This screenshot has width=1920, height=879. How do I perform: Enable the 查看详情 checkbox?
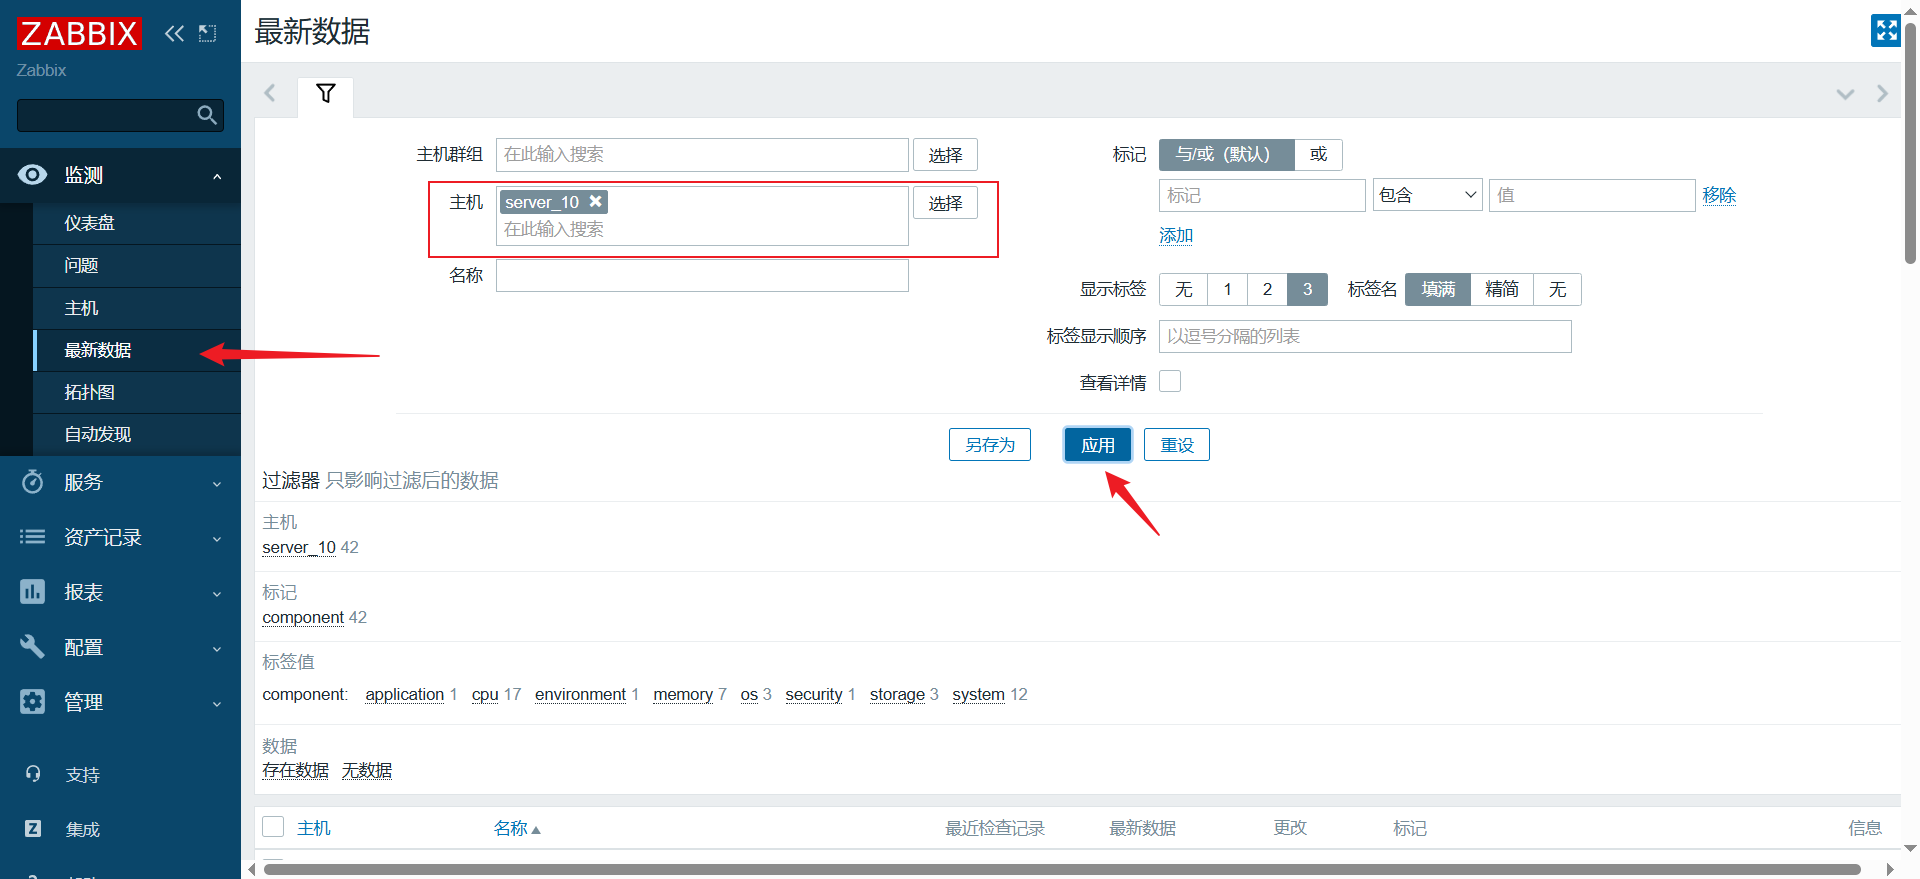tap(1170, 382)
